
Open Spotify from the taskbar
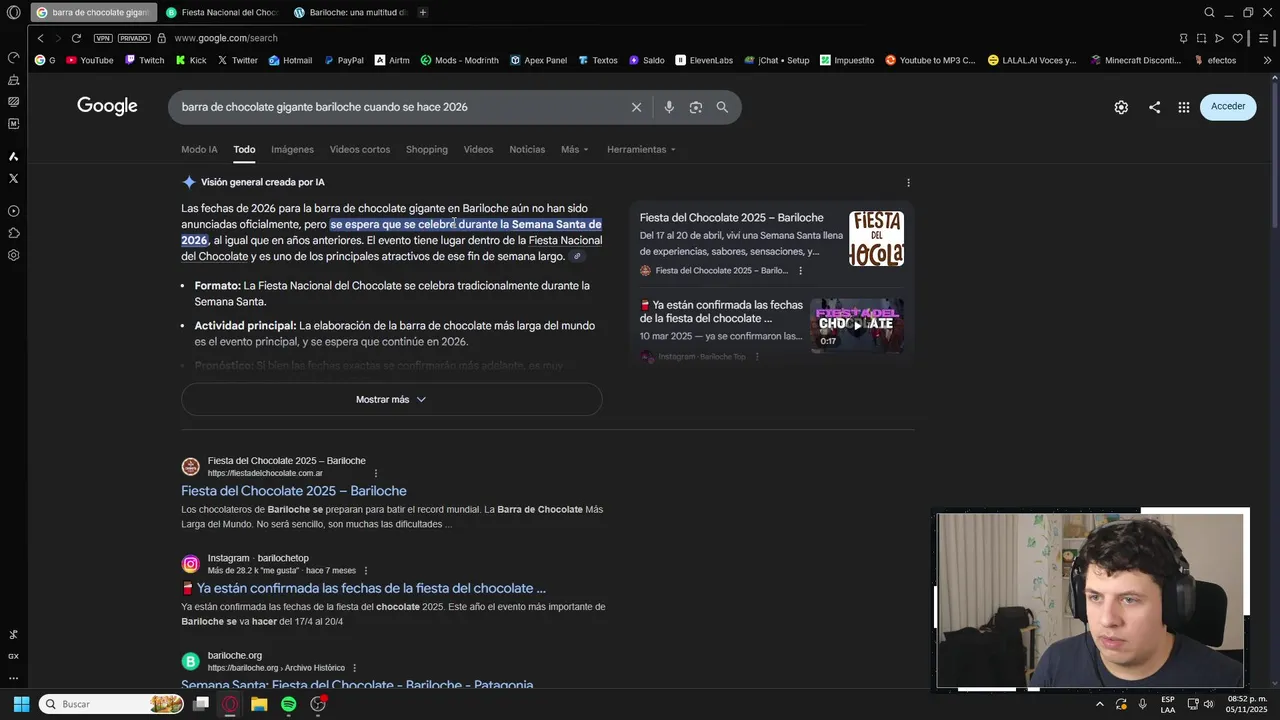[x=288, y=704]
